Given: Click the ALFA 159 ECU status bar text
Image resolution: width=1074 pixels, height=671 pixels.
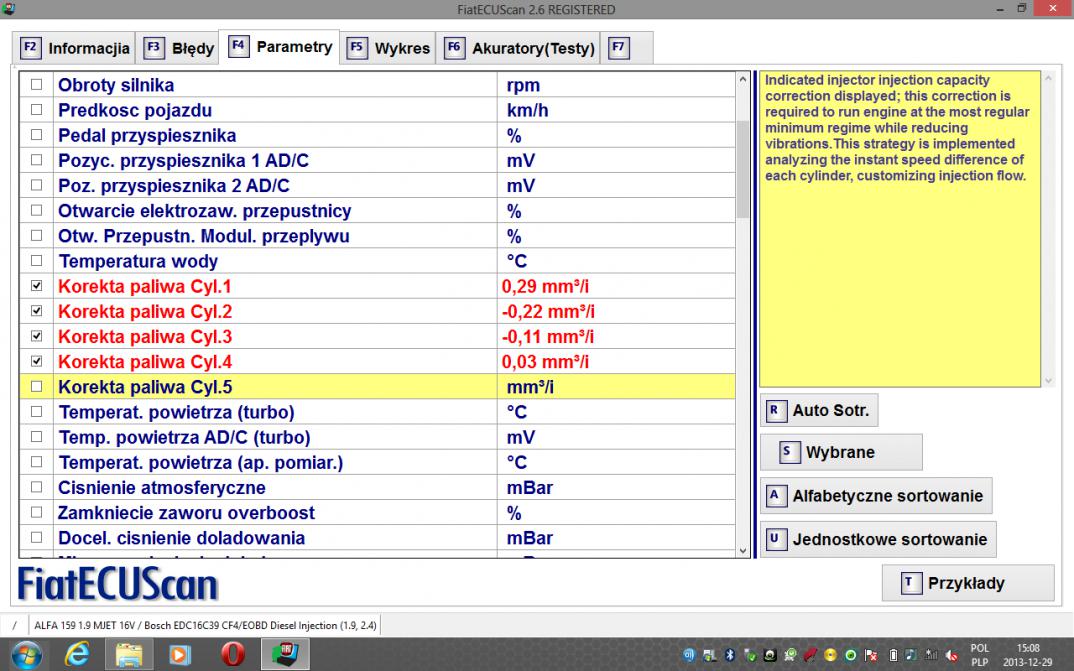Looking at the screenshot, I should [x=205, y=625].
